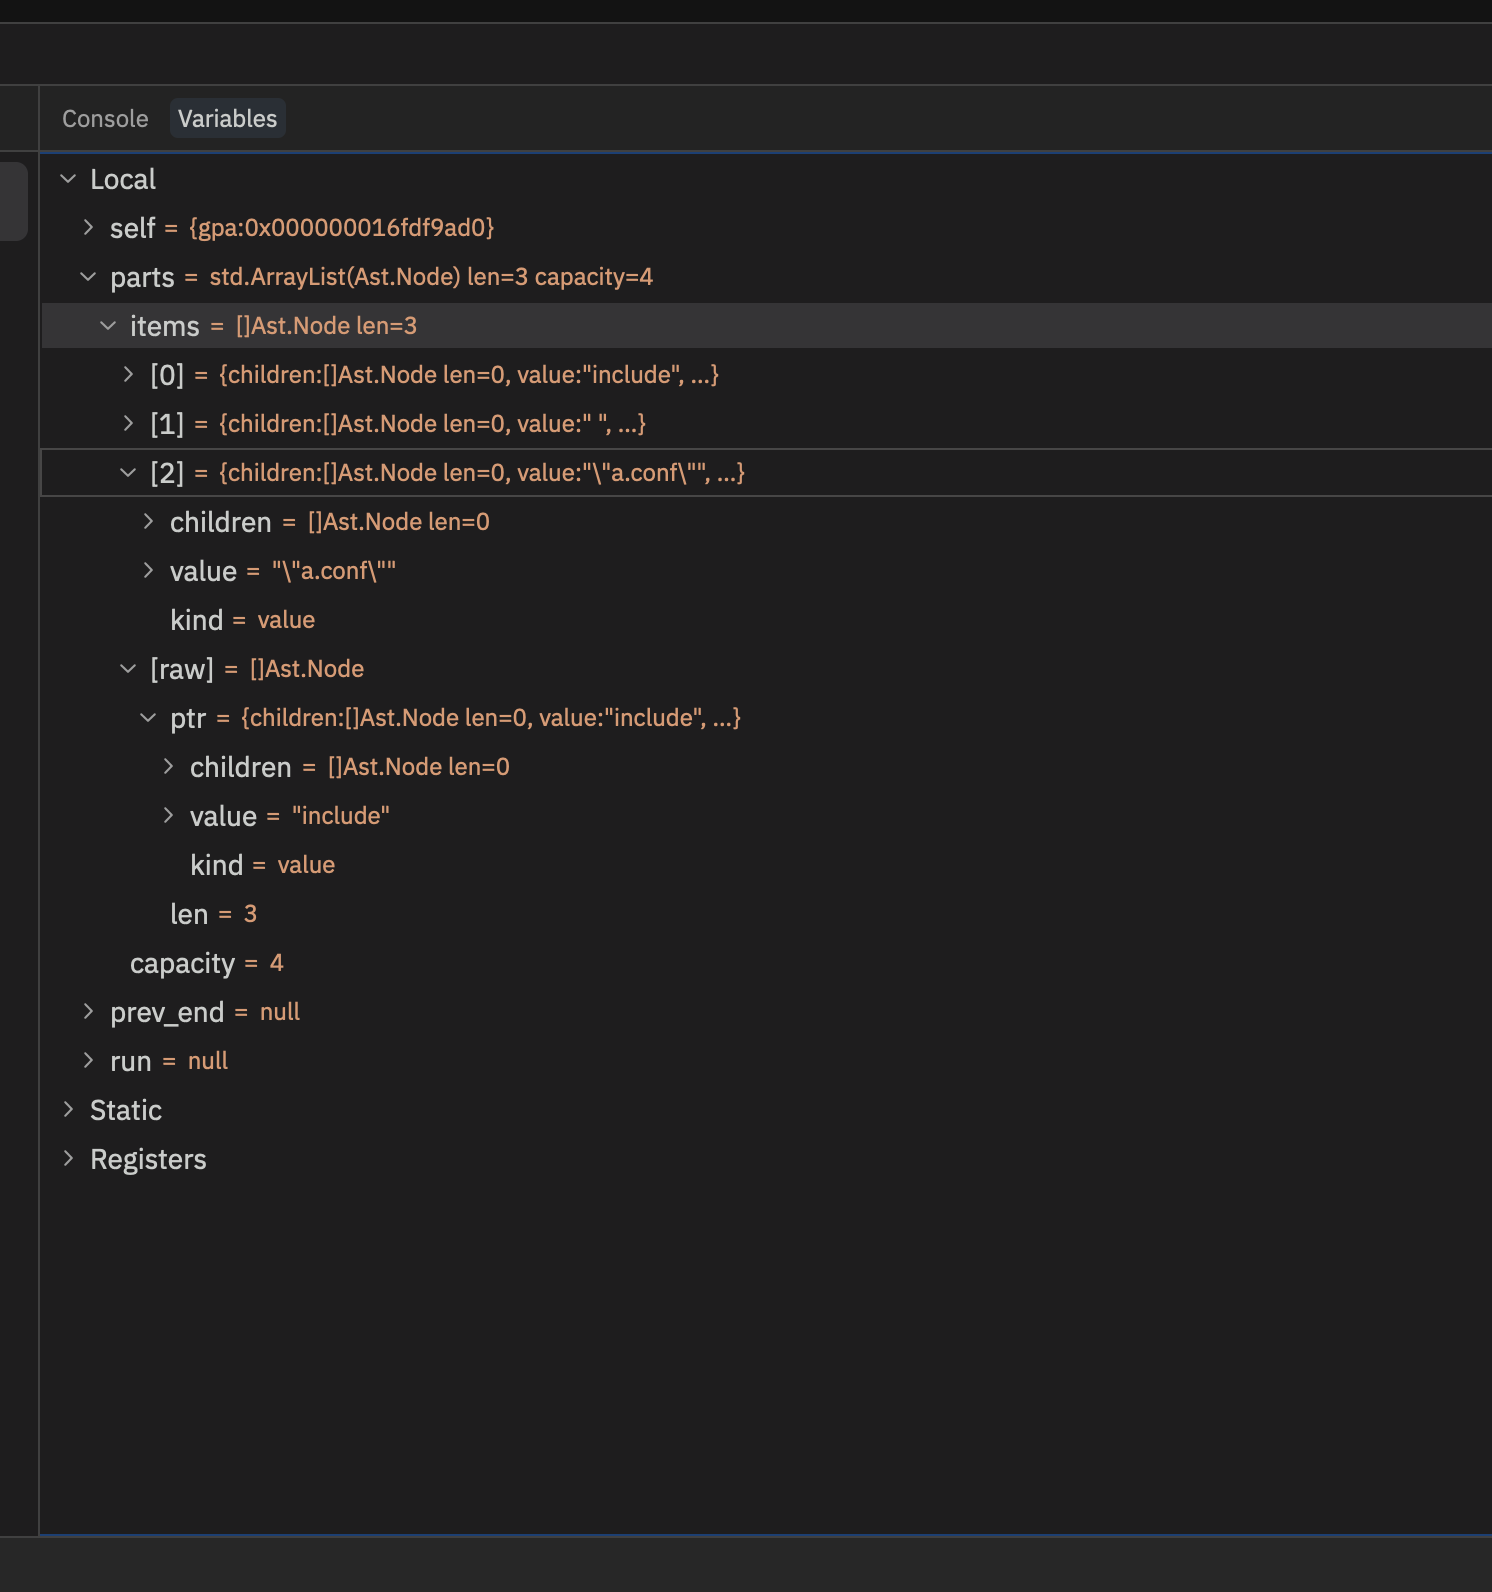1492x1592 pixels.
Task: Expand the prev_end variable chevron
Action: (x=88, y=1012)
